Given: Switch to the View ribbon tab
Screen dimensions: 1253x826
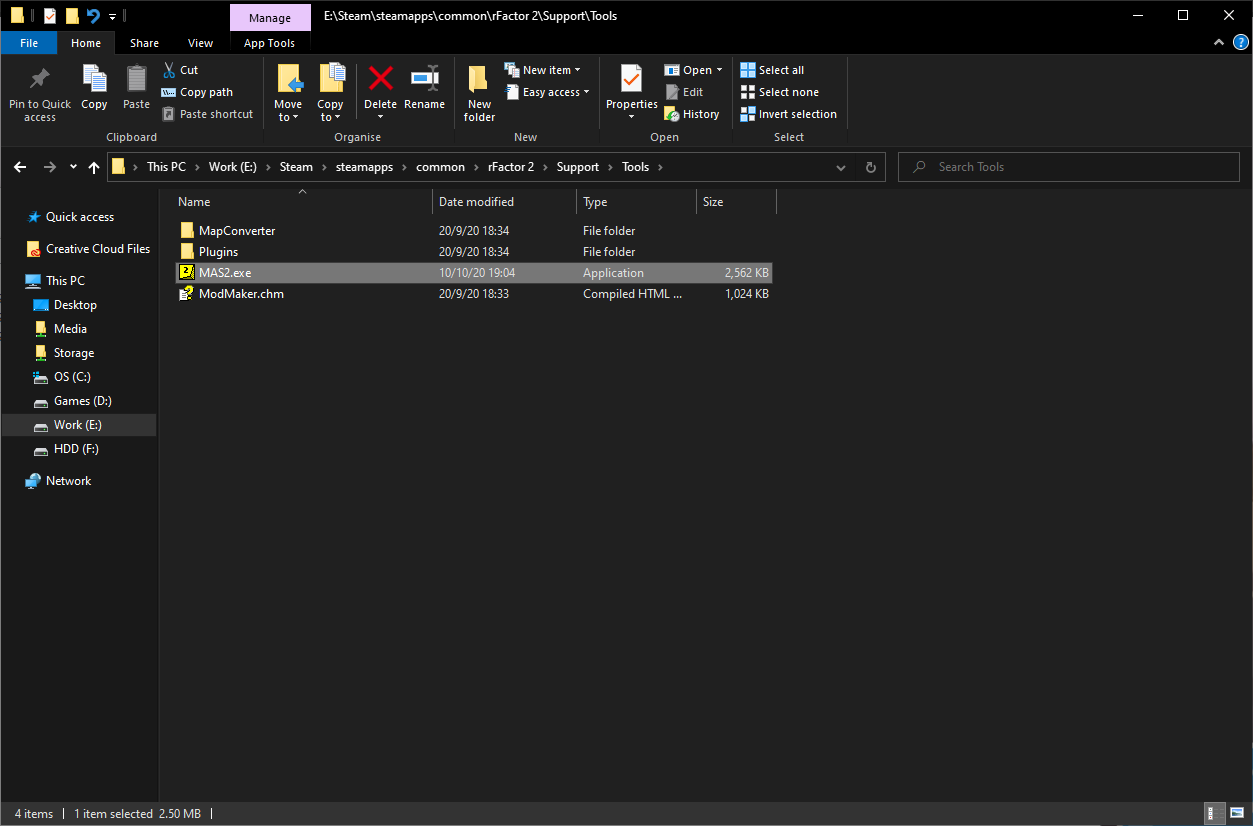Looking at the screenshot, I should [200, 43].
